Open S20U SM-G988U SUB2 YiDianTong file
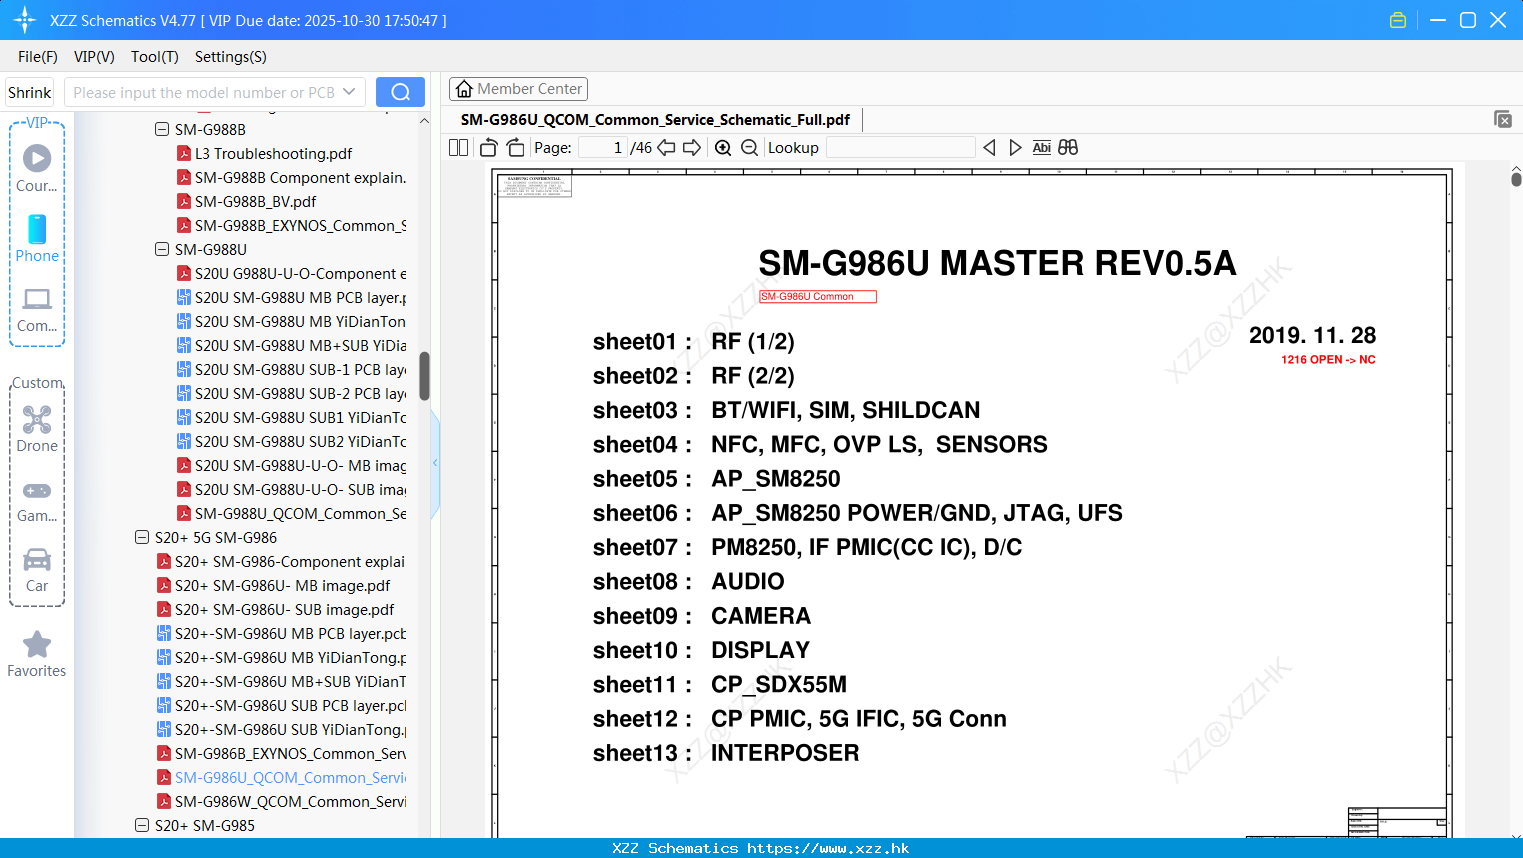 [x=291, y=441]
